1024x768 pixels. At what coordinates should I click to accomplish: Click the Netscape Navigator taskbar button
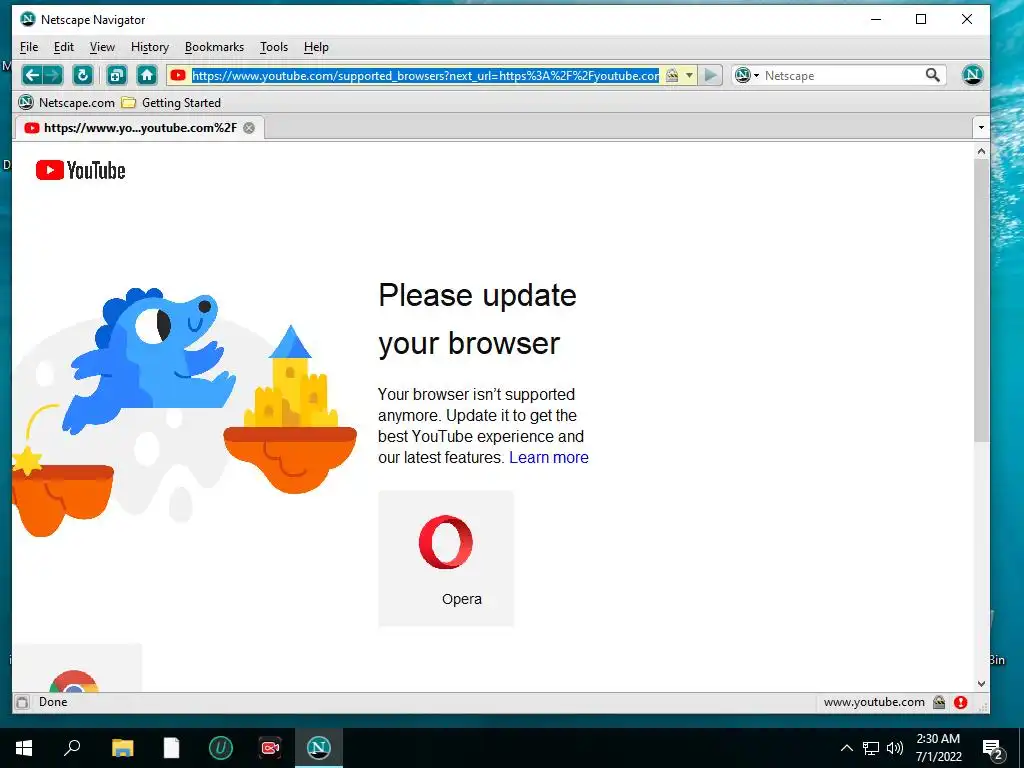pyautogui.click(x=319, y=748)
